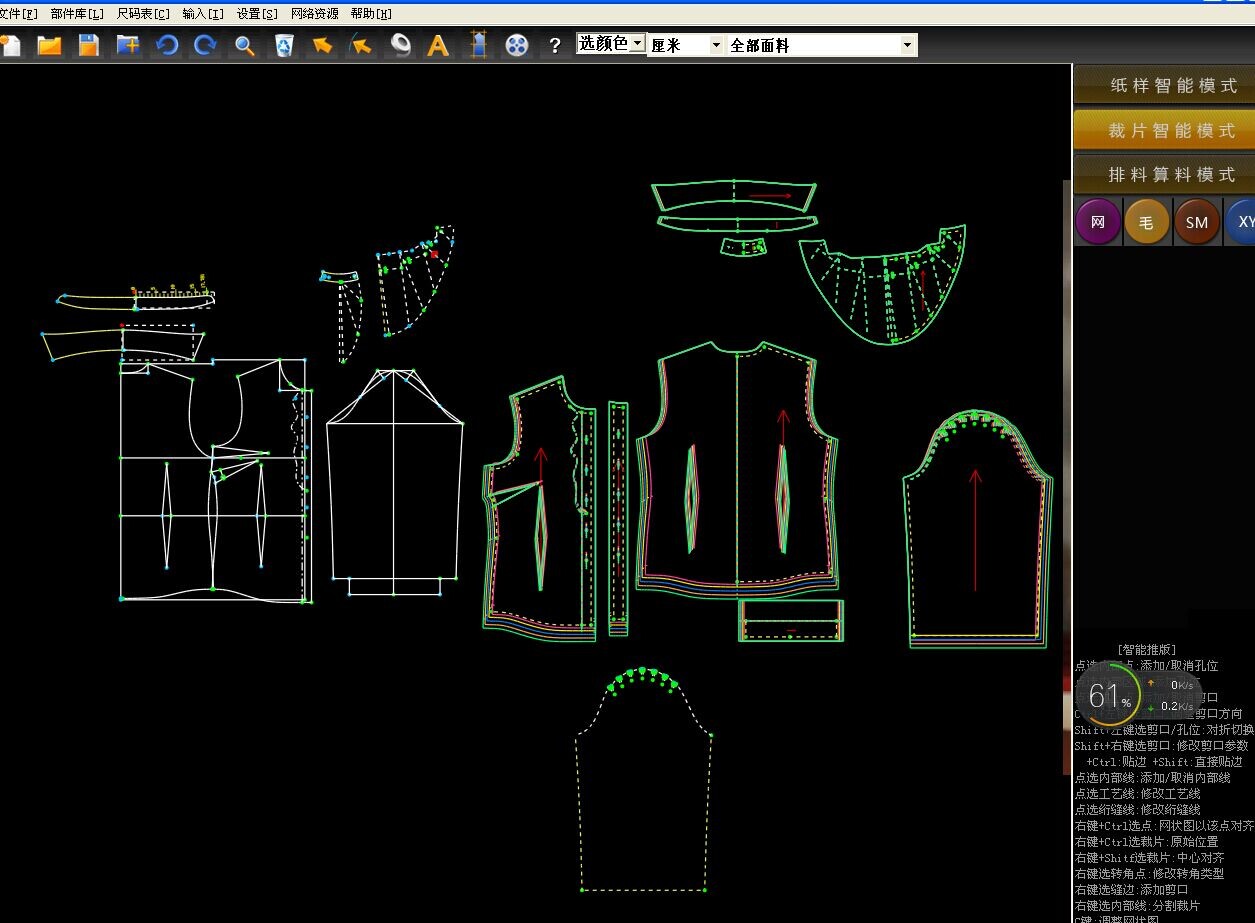Screen dimensions: 1255x923
Task: Expand the 全部面料 fabric dropdown
Action: coord(821,45)
